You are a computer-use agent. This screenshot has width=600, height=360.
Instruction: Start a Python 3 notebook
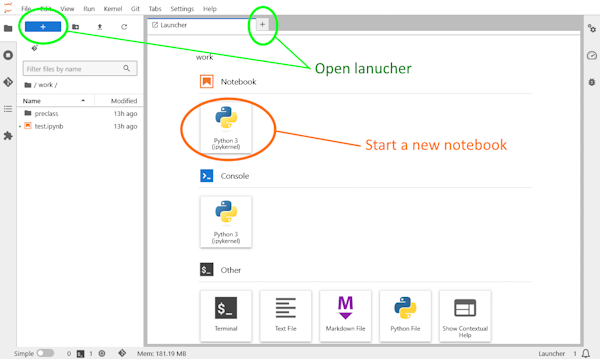[x=226, y=127]
